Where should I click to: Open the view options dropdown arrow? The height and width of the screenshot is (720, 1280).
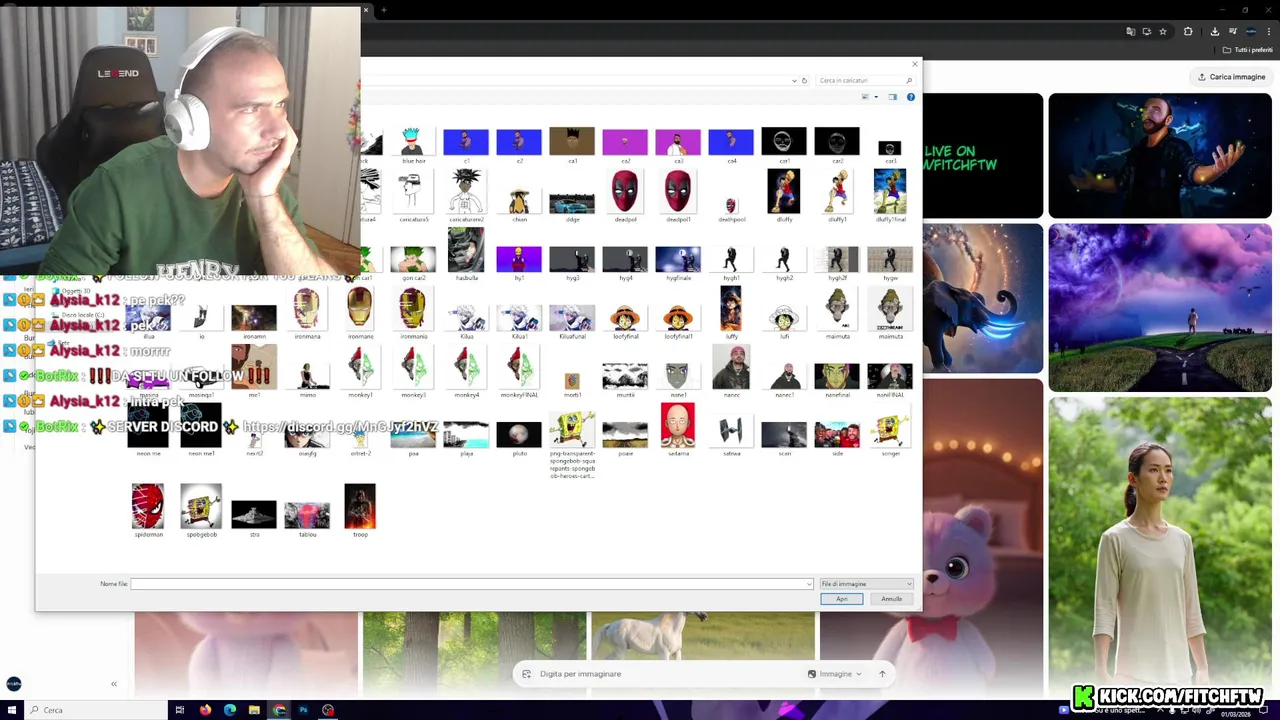click(x=876, y=97)
